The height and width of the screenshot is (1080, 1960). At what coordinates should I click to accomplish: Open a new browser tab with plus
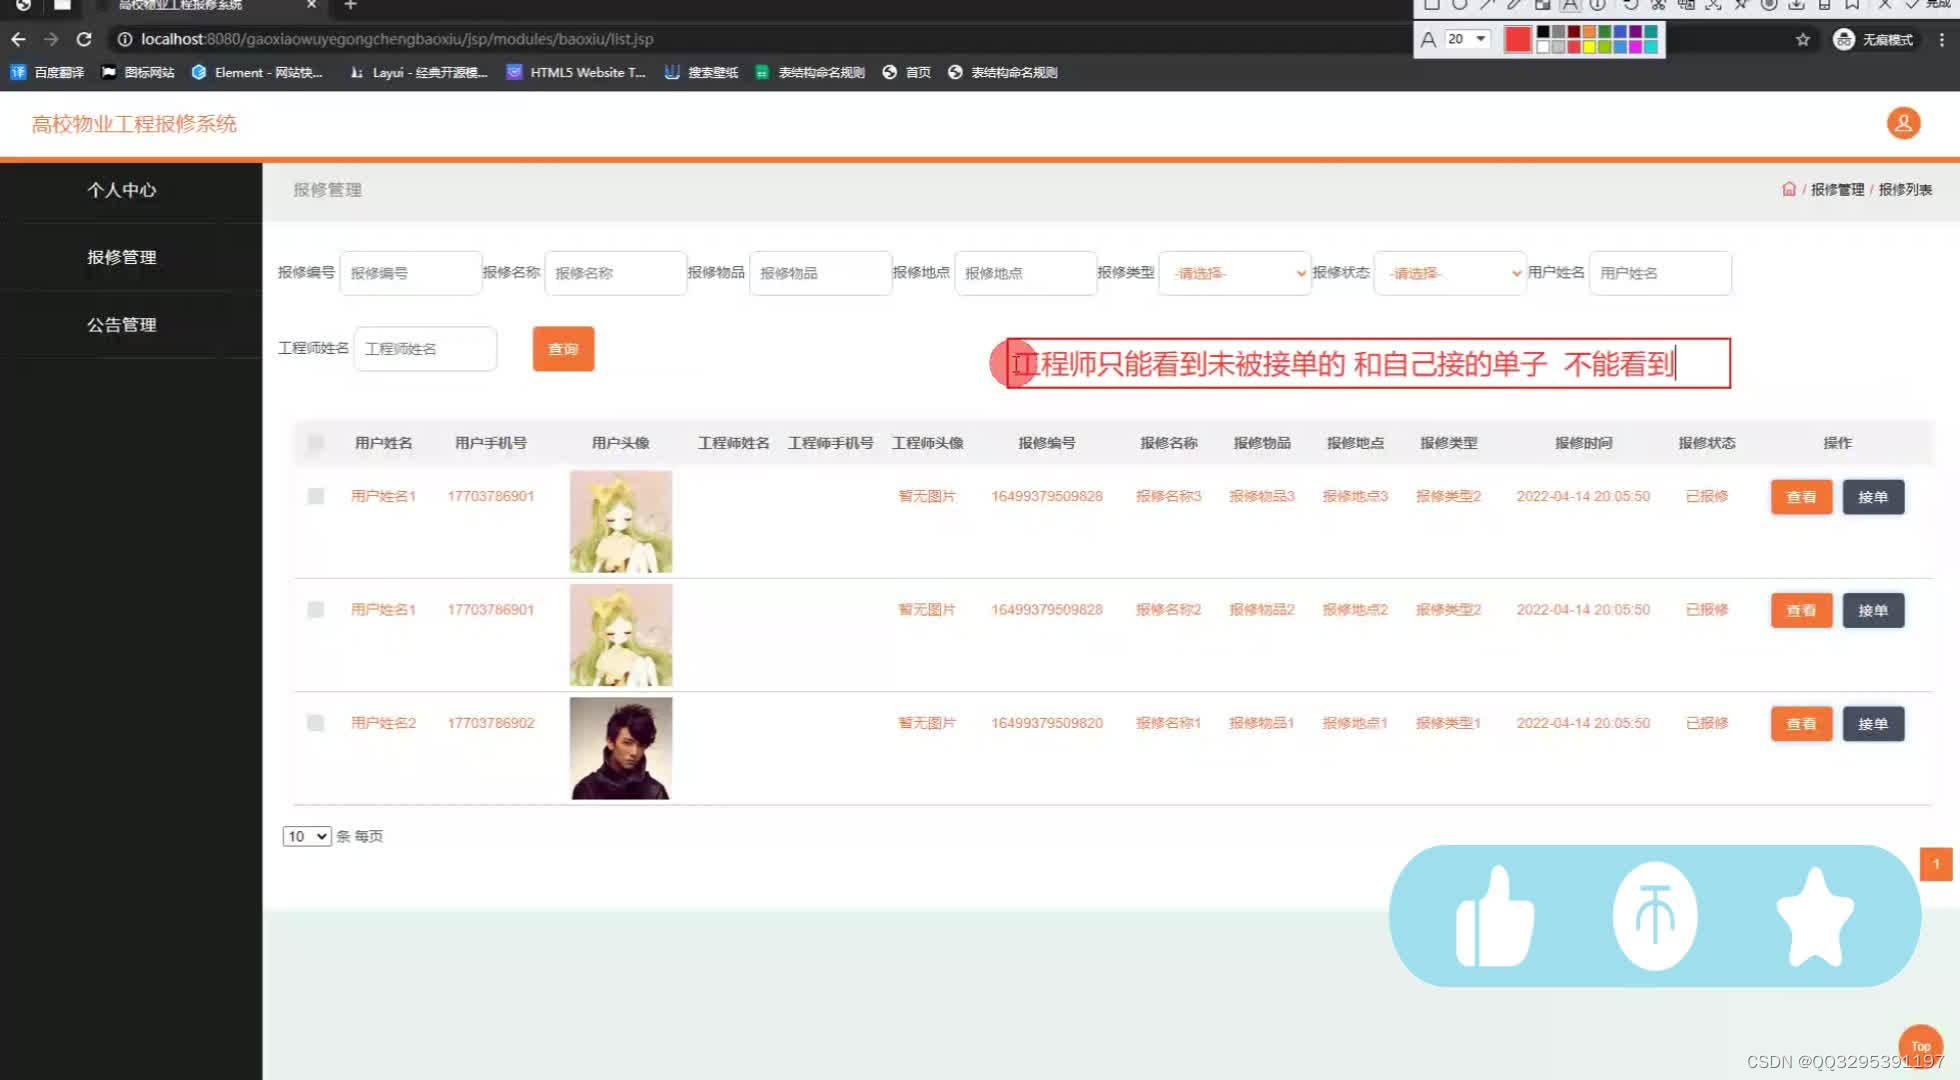click(350, 5)
